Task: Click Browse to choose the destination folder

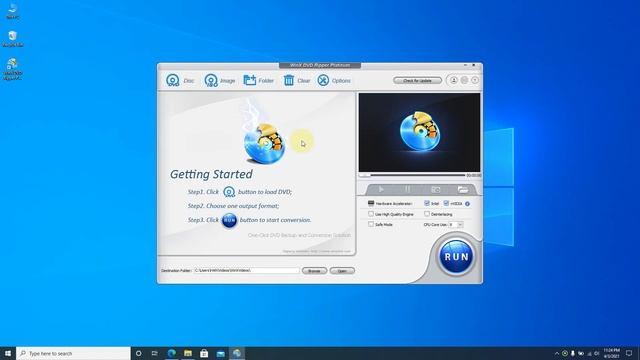Action: coord(314,271)
